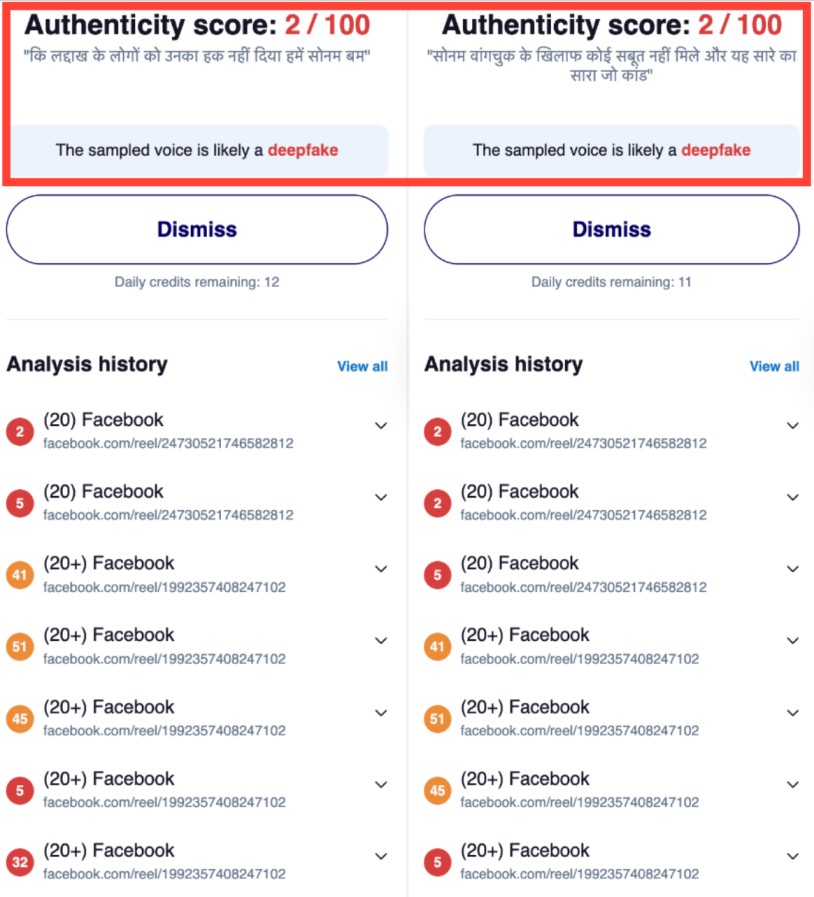The image size is (814, 897).
Task: Expand left panel's score 41 Facebook entry
Action: point(380,569)
